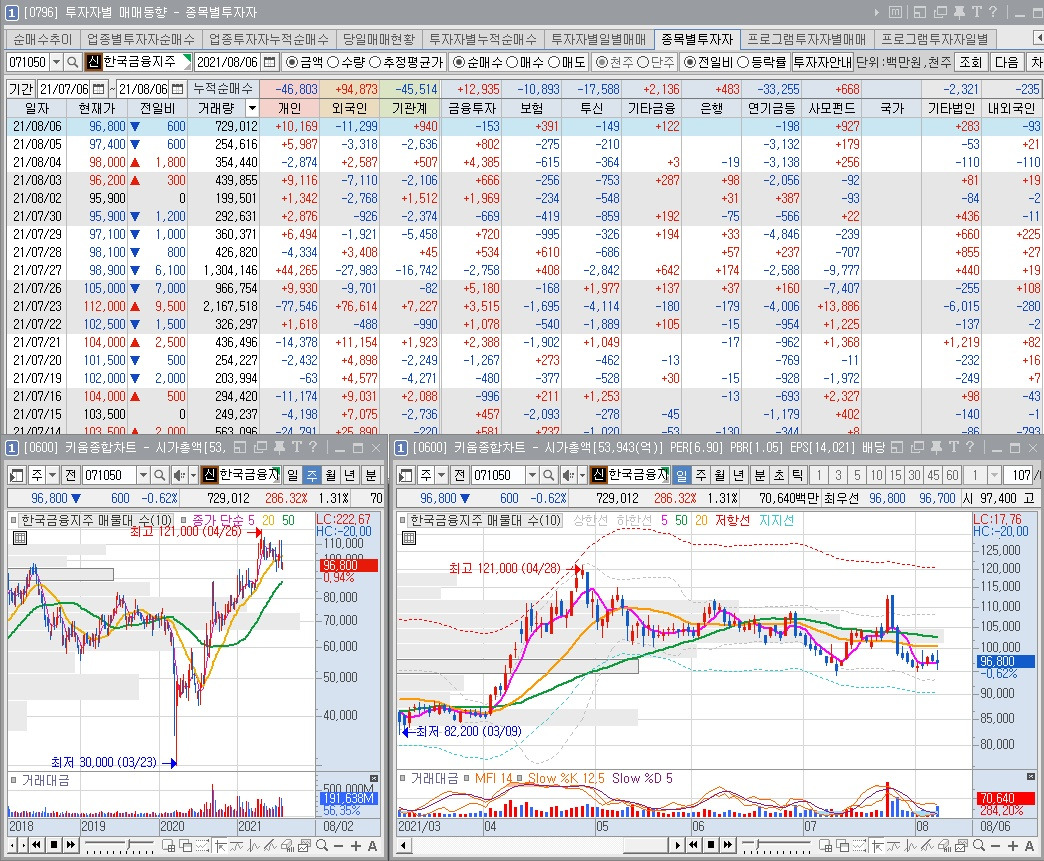Screen dimensions: 1044x861
Task: Adjust the zoom slider in right chart bottom bar
Action: click(758, 844)
